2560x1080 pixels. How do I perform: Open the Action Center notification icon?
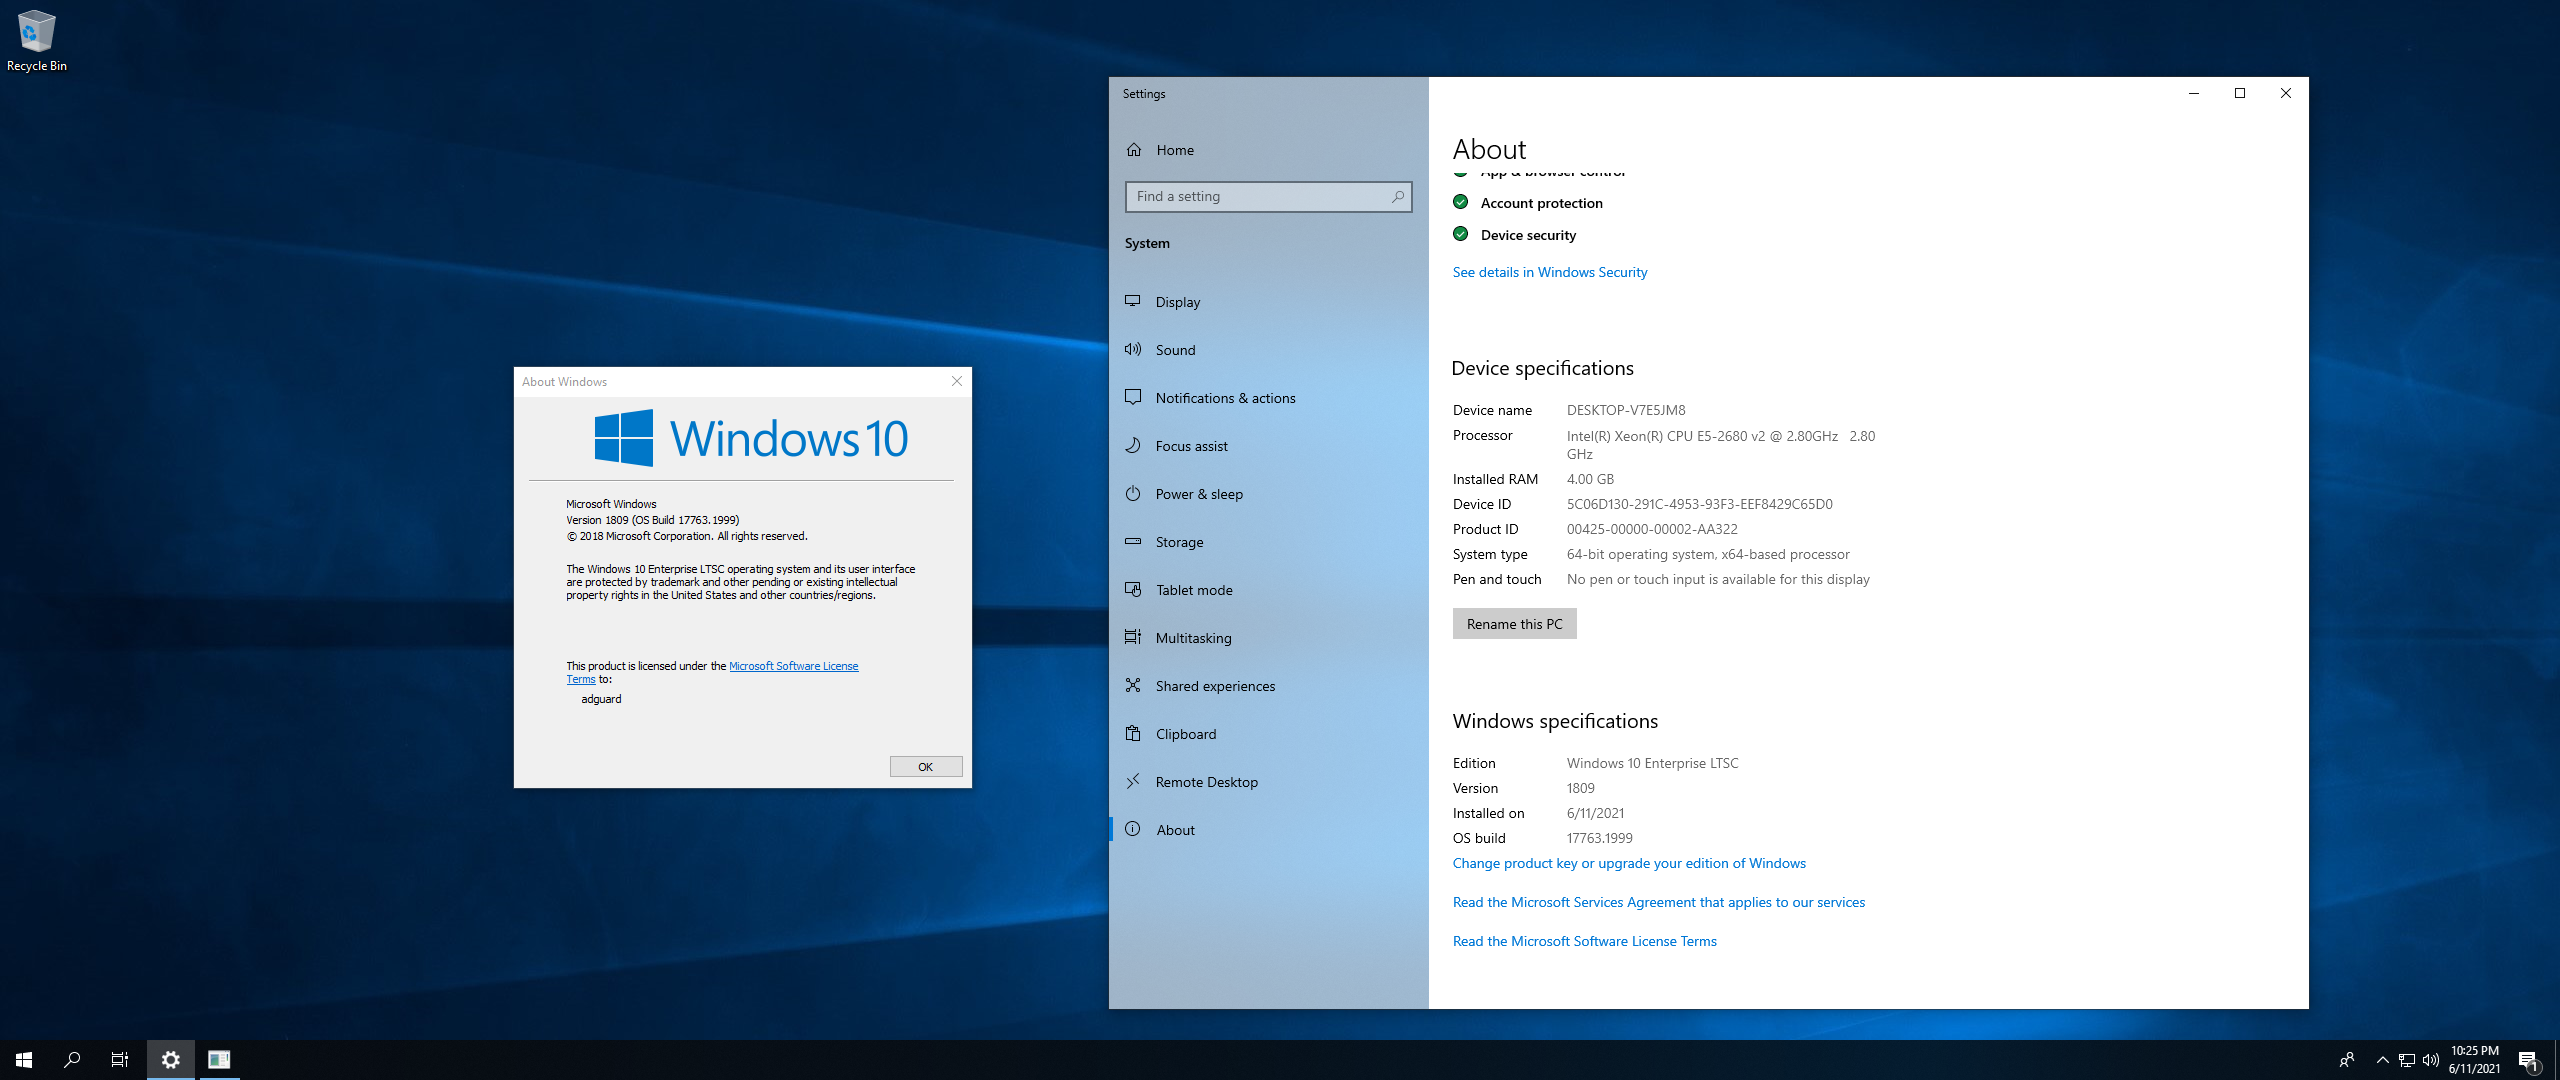coord(2529,1060)
